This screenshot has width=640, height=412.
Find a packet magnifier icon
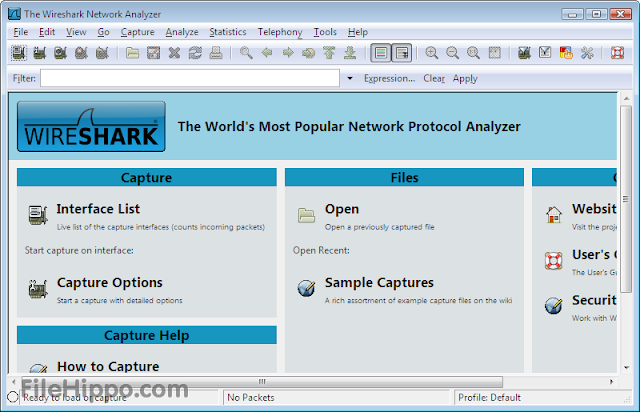246,53
